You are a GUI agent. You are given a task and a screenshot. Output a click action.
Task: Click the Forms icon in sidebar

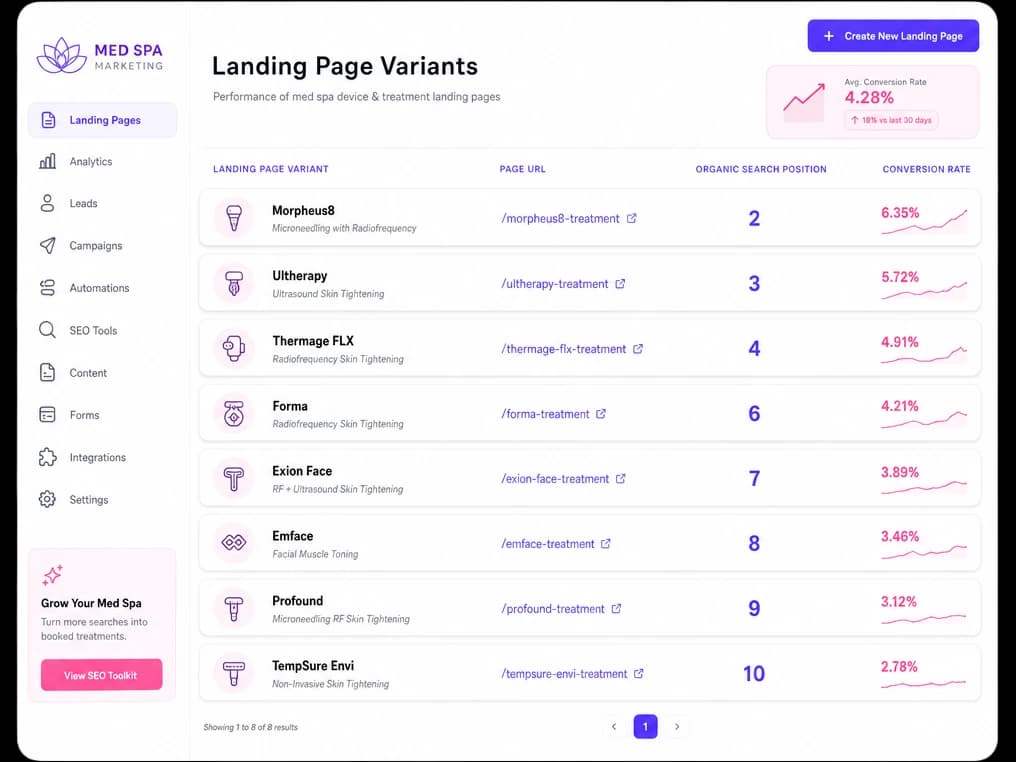pos(47,415)
